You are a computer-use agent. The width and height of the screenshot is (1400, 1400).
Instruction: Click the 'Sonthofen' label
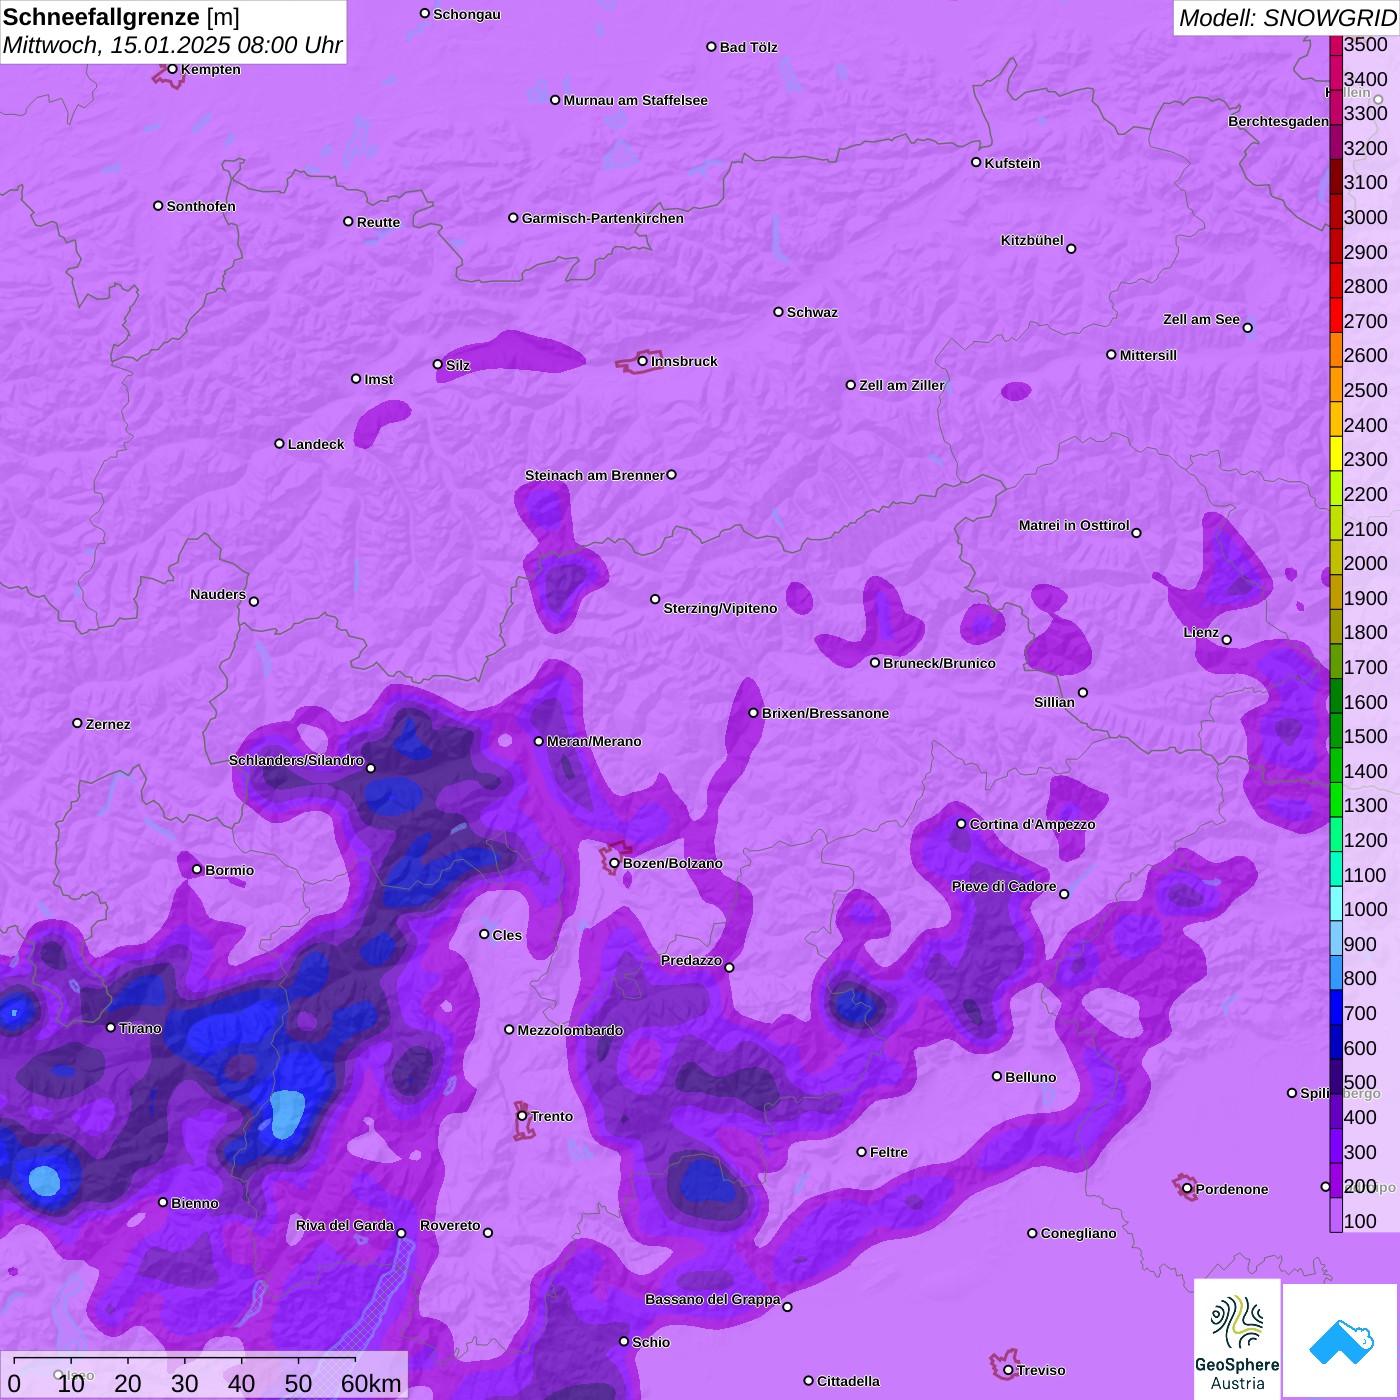coord(201,206)
